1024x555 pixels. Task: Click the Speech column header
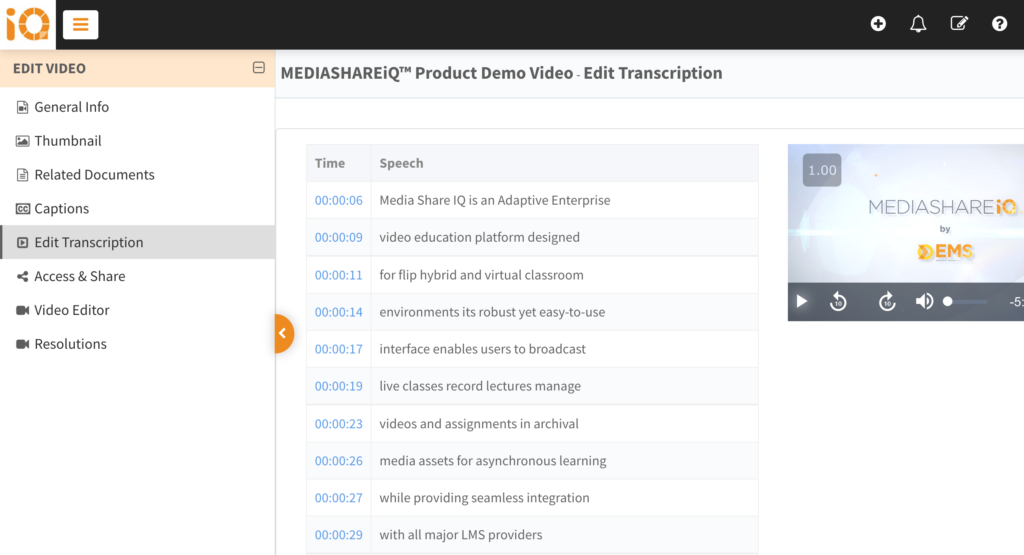(x=401, y=163)
